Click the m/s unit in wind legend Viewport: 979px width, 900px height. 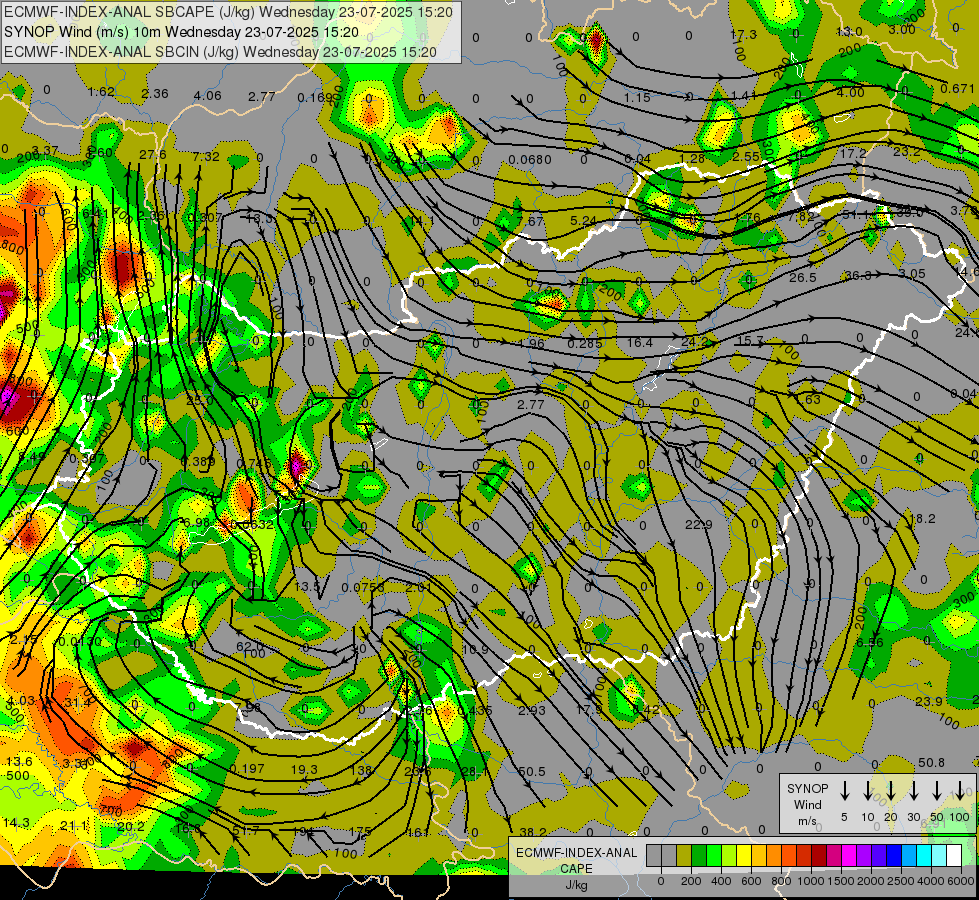click(x=807, y=821)
